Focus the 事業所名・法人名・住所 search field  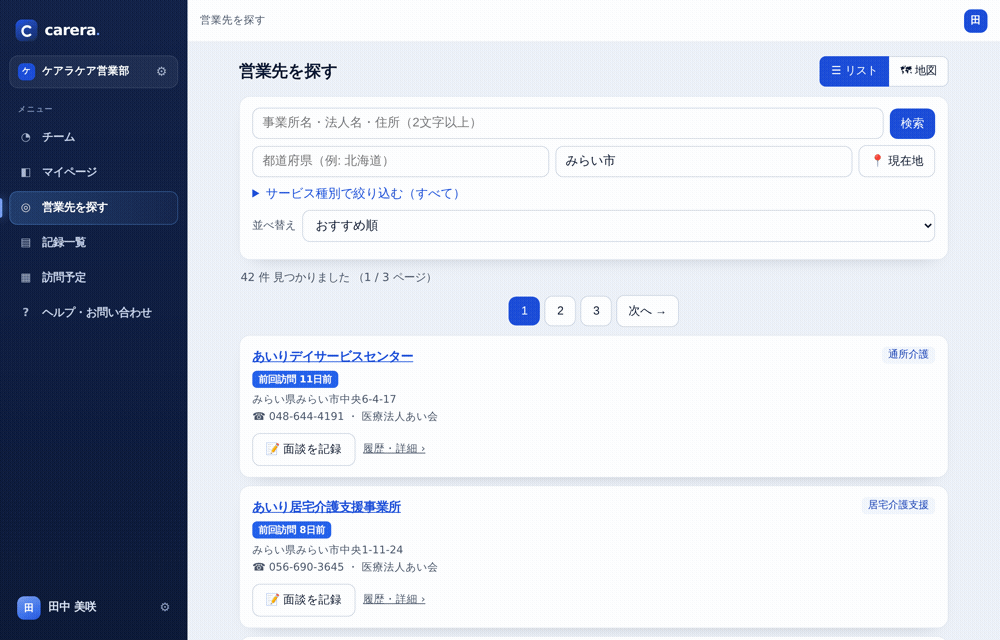[568, 123]
